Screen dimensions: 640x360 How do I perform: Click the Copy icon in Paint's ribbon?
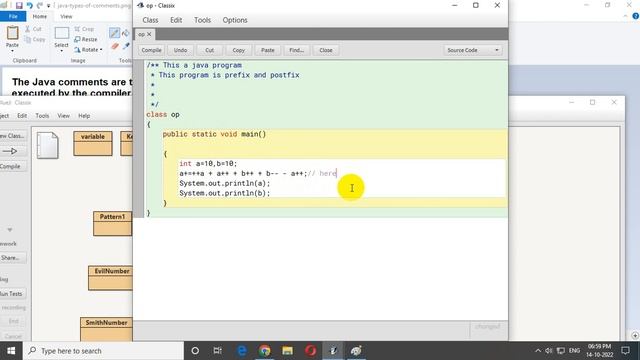[34, 40]
